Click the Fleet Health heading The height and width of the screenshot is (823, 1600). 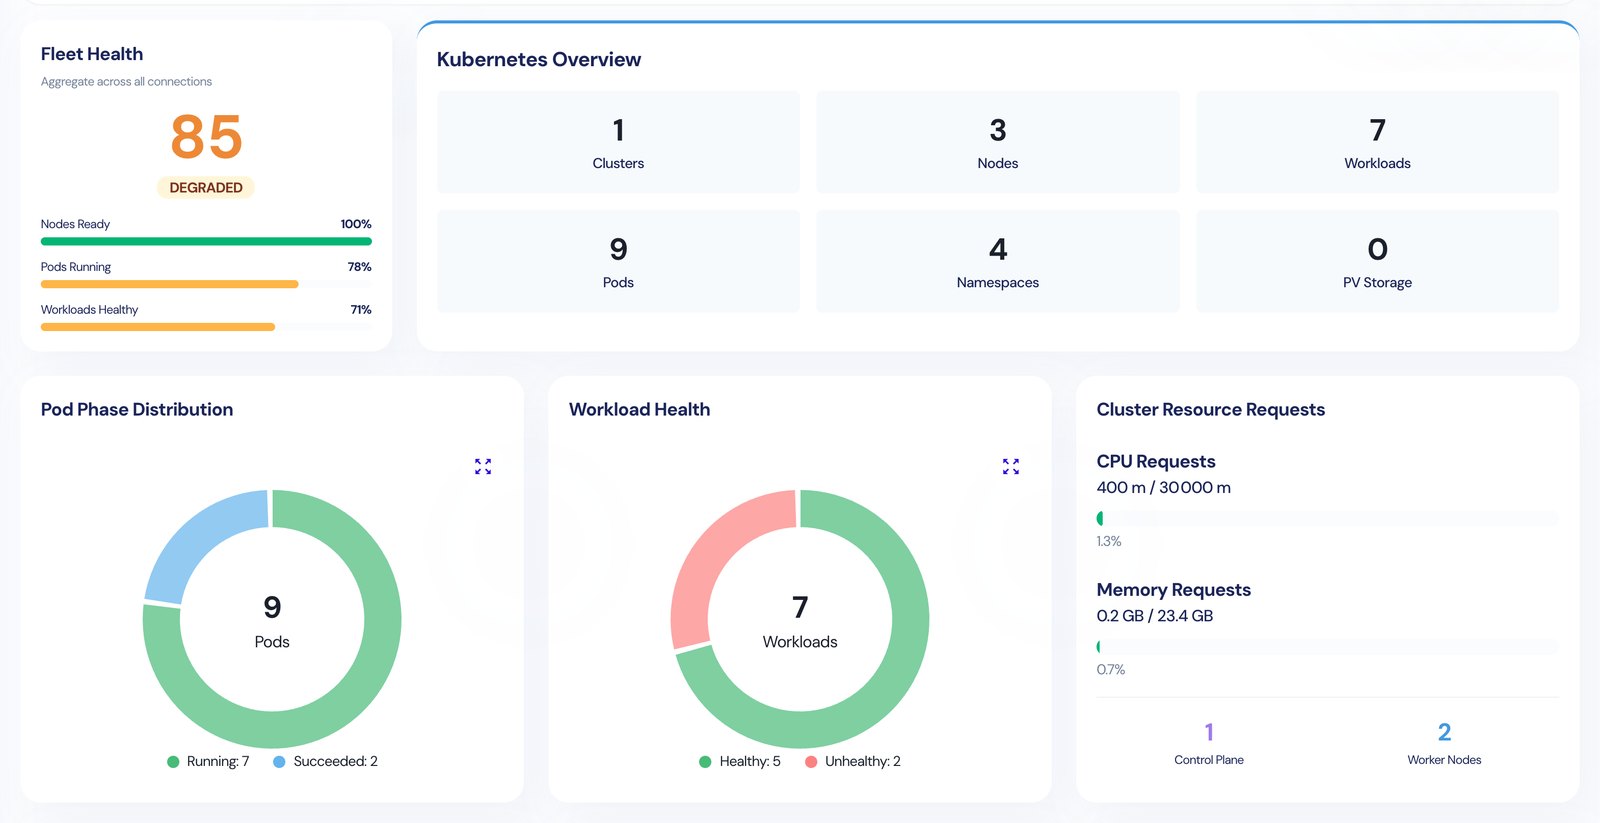click(x=92, y=54)
